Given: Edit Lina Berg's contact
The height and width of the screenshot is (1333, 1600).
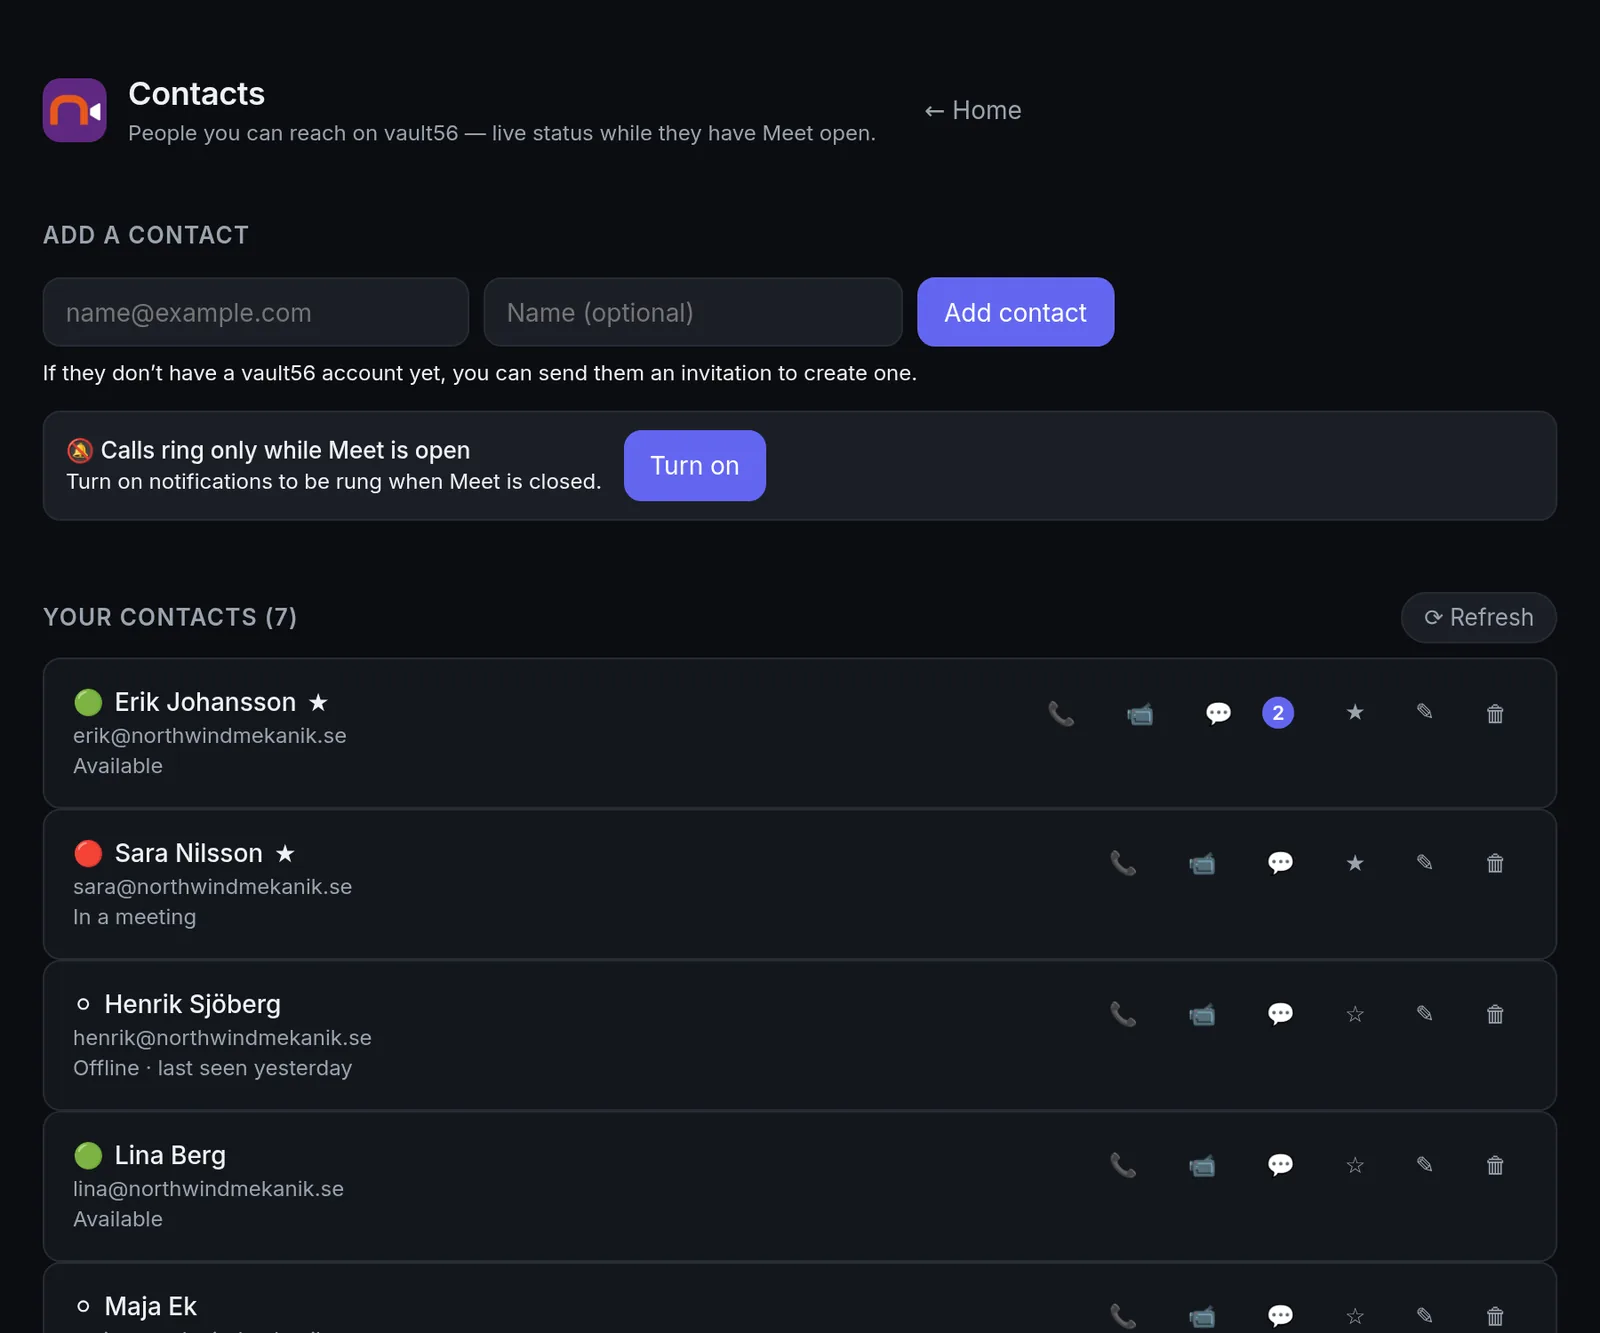Looking at the screenshot, I should coord(1425,1165).
